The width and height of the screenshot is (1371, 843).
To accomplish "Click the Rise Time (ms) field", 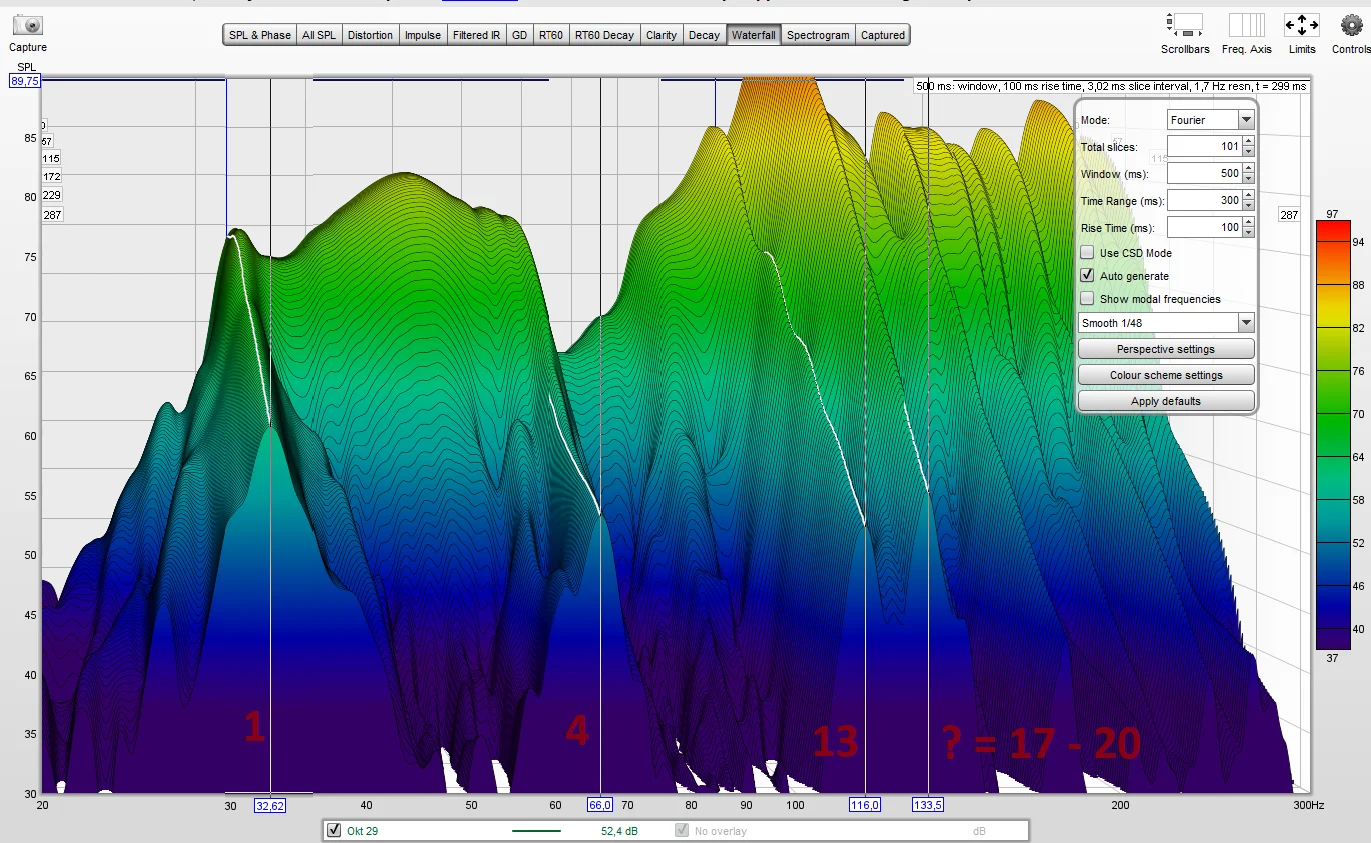I will click(1204, 228).
